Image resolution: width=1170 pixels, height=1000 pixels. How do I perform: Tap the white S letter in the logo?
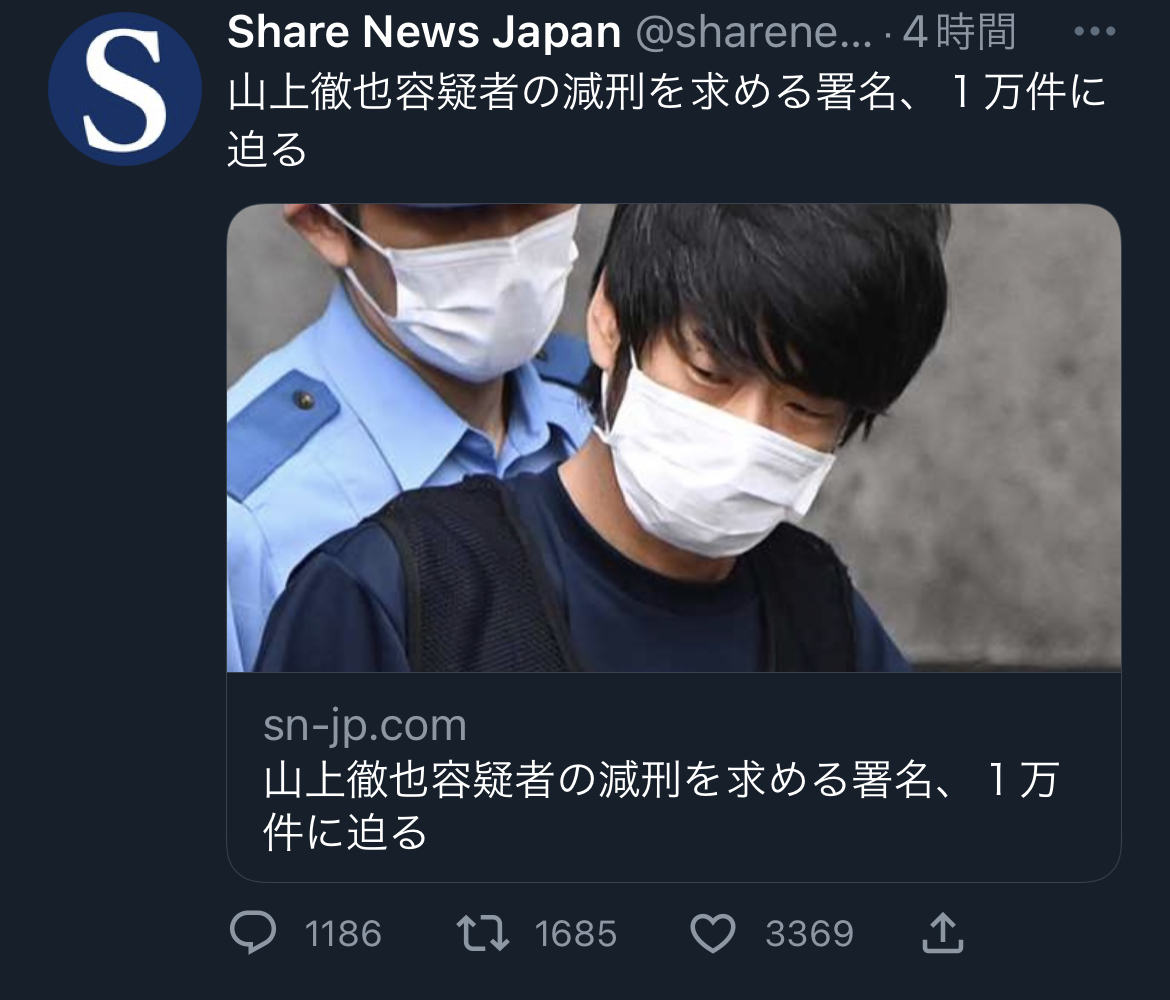(125, 90)
